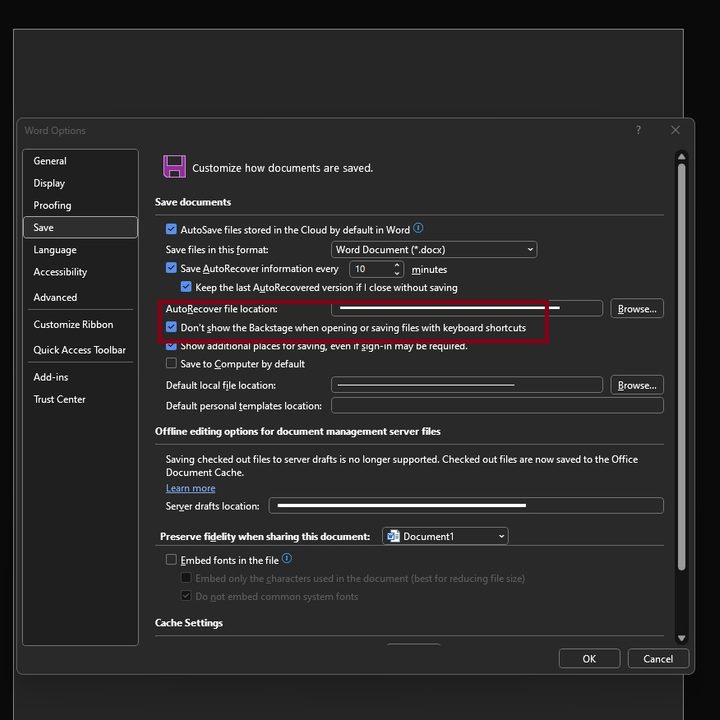Close the Word Options dialog with X
The width and height of the screenshot is (720, 720).
675,130
